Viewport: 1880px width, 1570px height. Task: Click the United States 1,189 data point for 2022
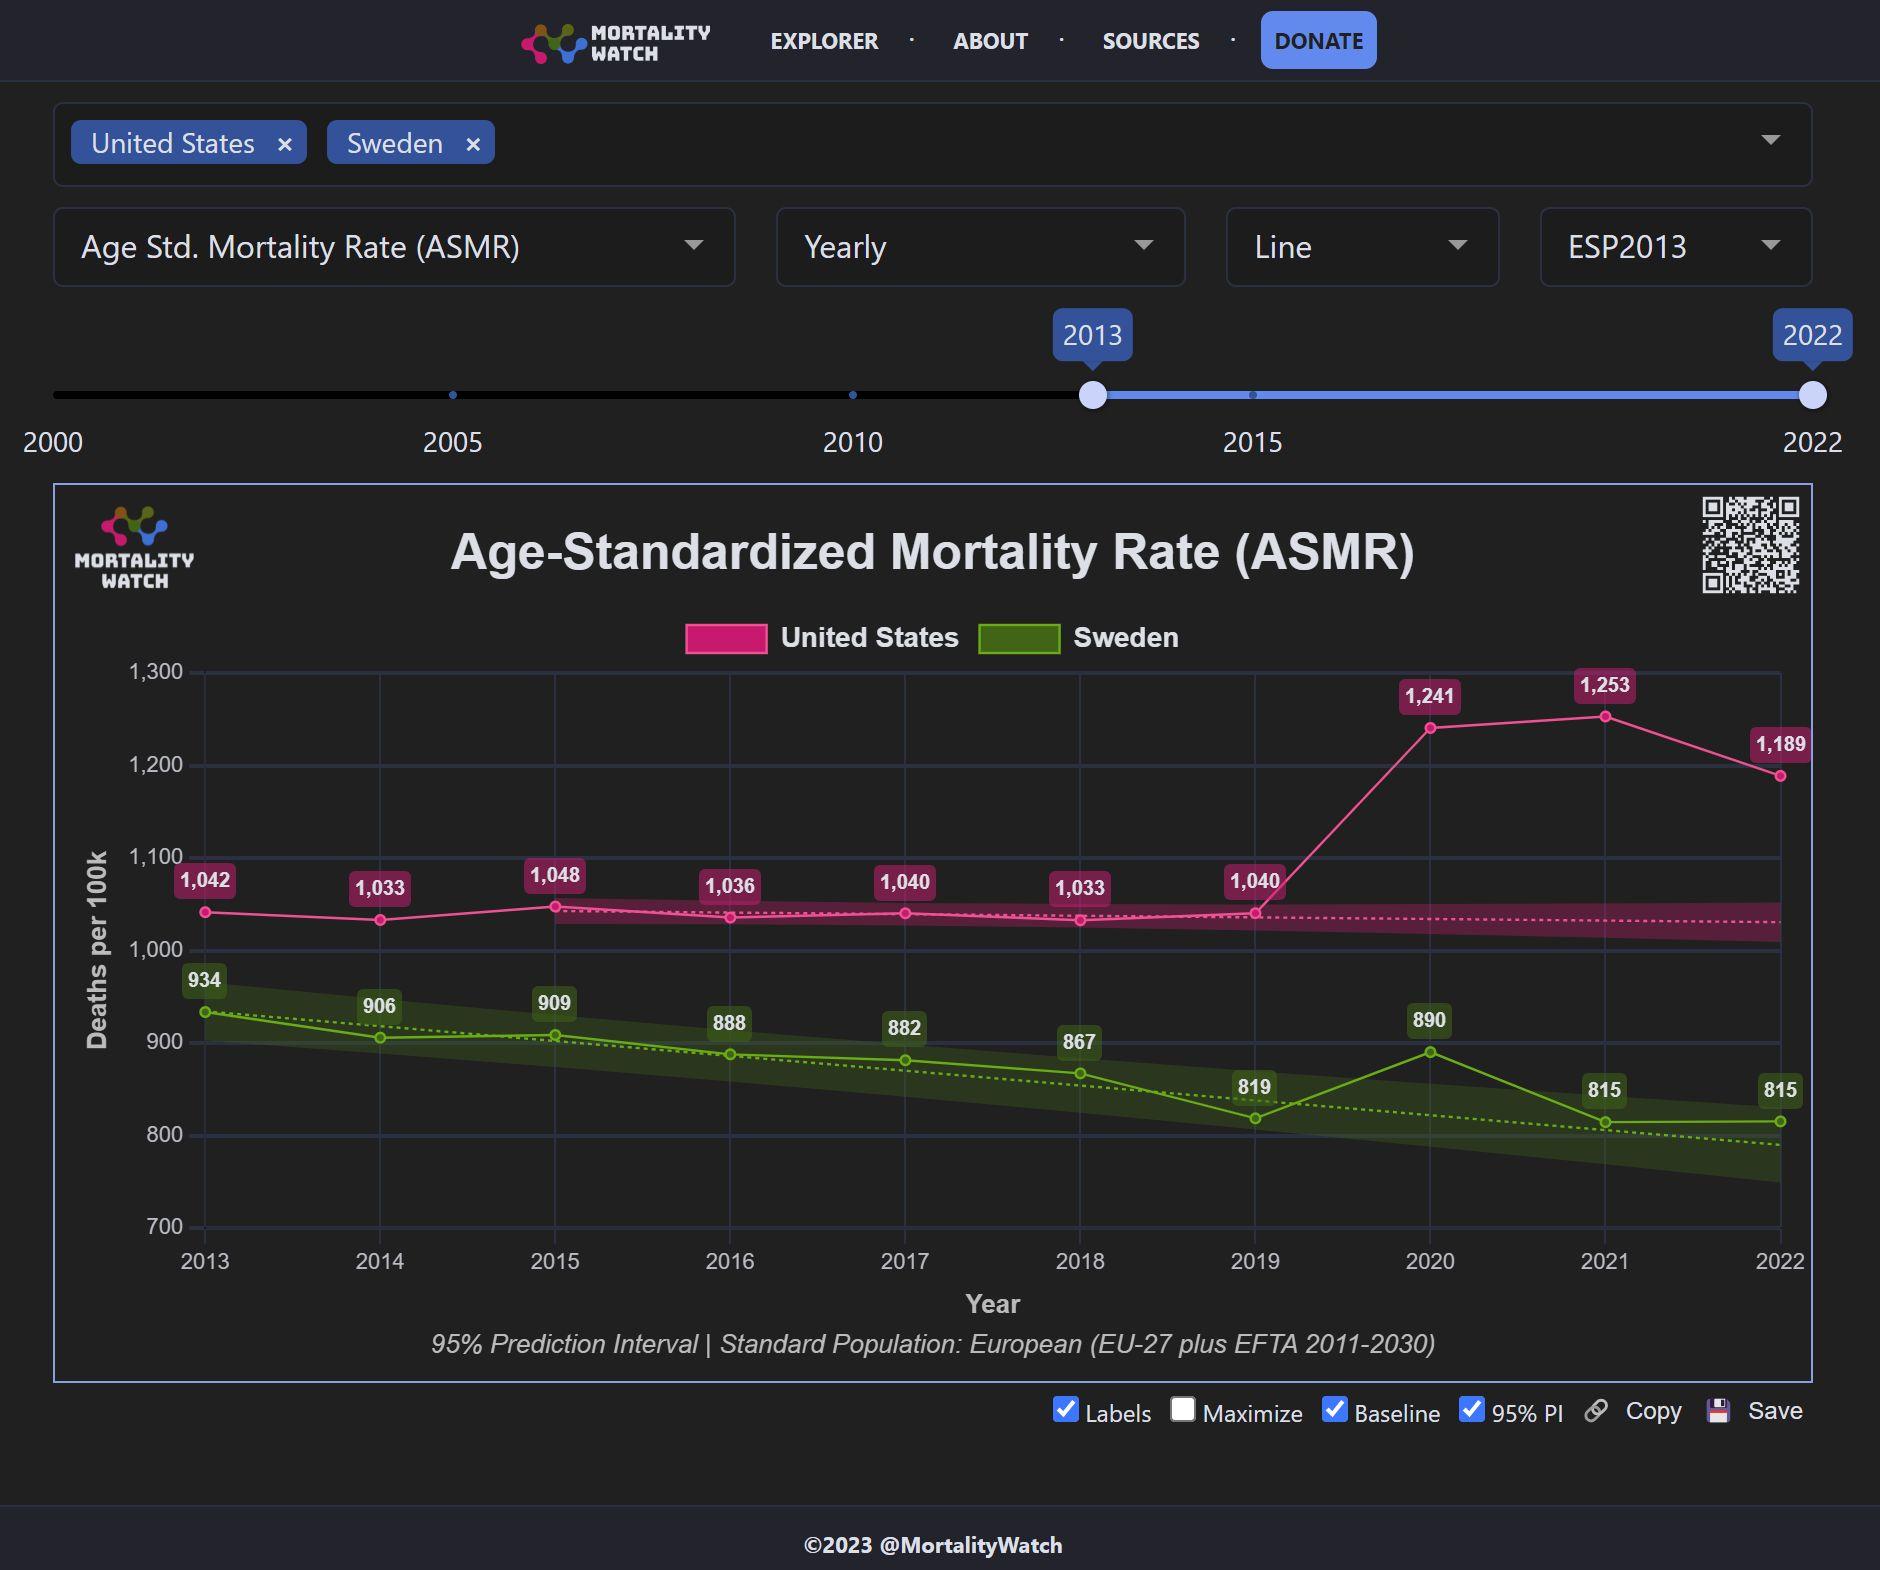tap(1780, 776)
